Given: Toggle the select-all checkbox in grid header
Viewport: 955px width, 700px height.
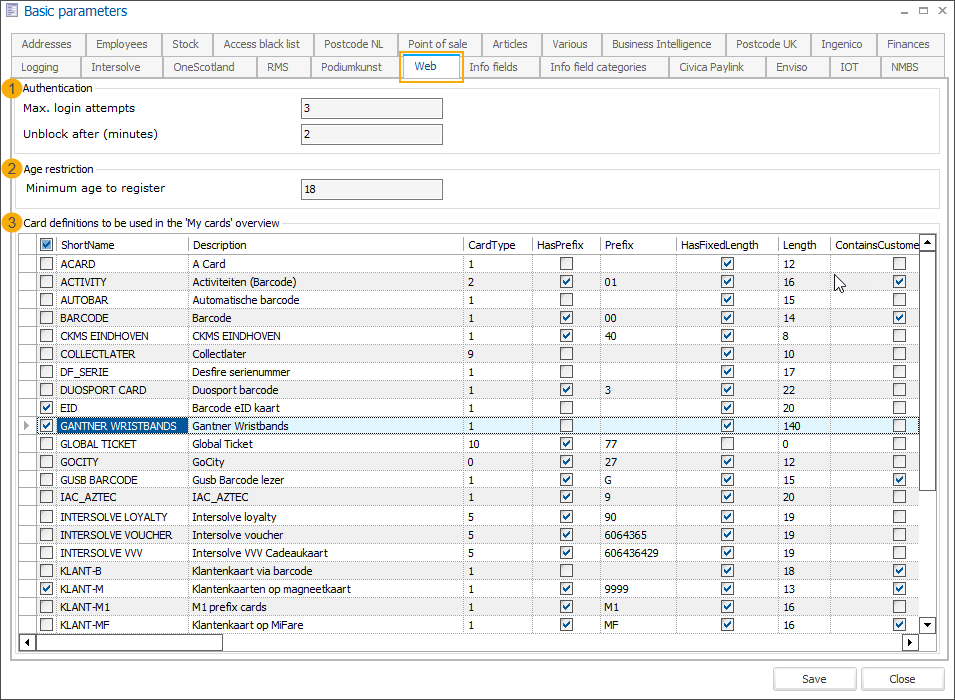Looking at the screenshot, I should click(x=46, y=245).
